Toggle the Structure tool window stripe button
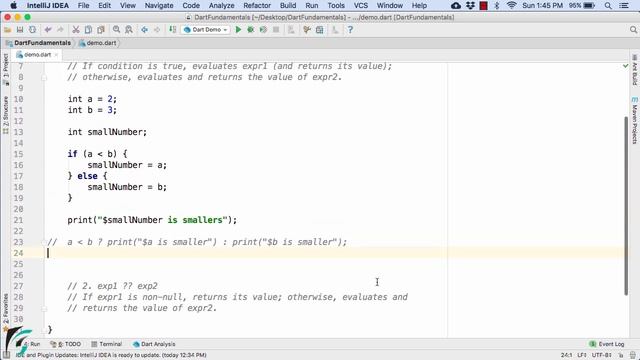640x360 pixels. coord(6,115)
